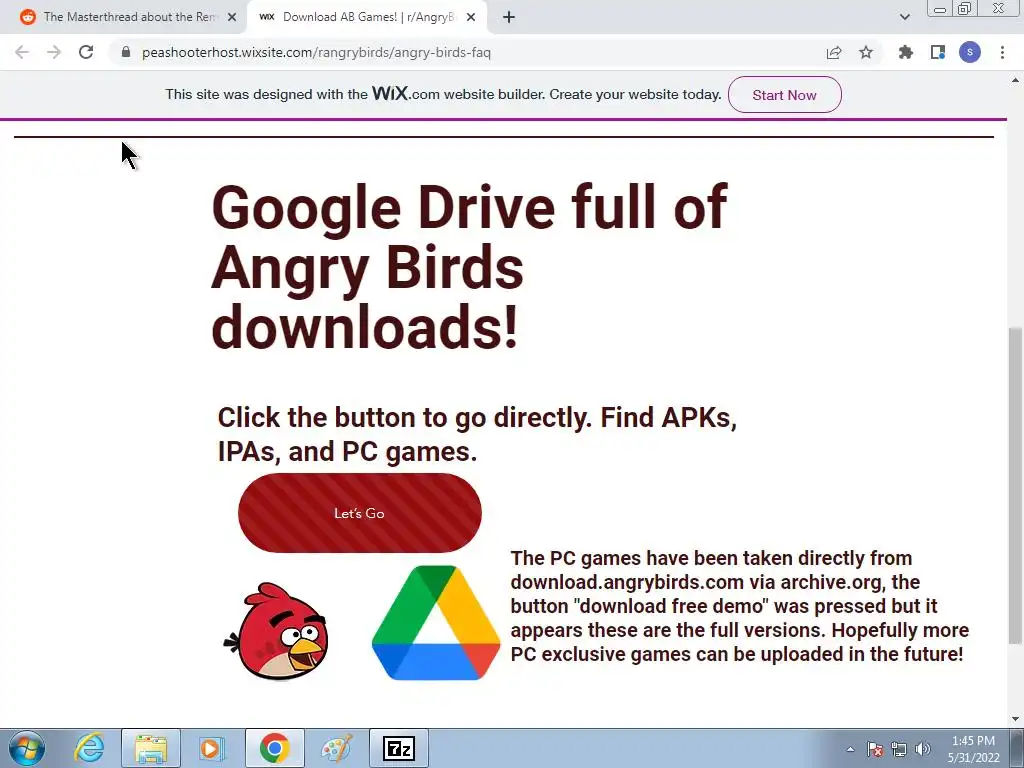Select the Download AB Games tab
1024x768 pixels.
click(368, 17)
